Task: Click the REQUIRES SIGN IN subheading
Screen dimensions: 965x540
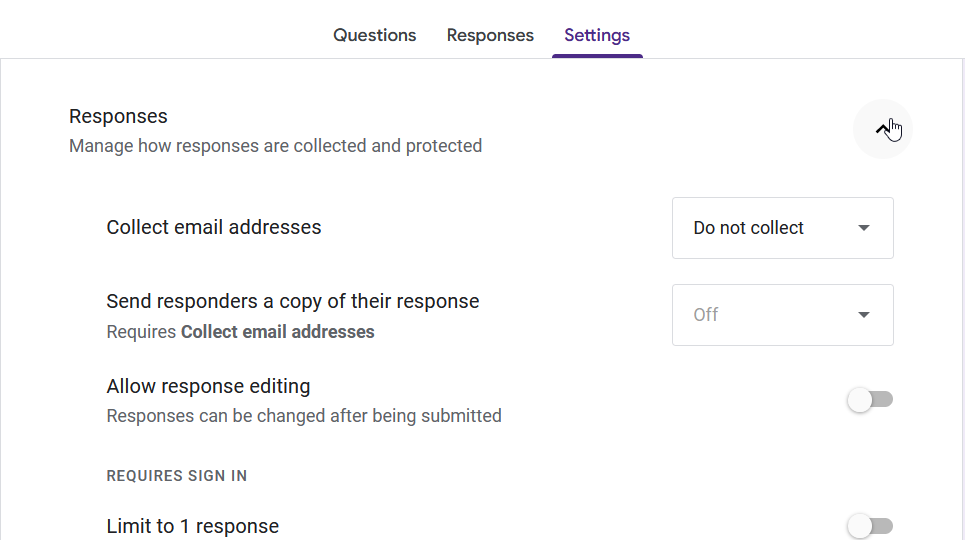Action: point(177,476)
